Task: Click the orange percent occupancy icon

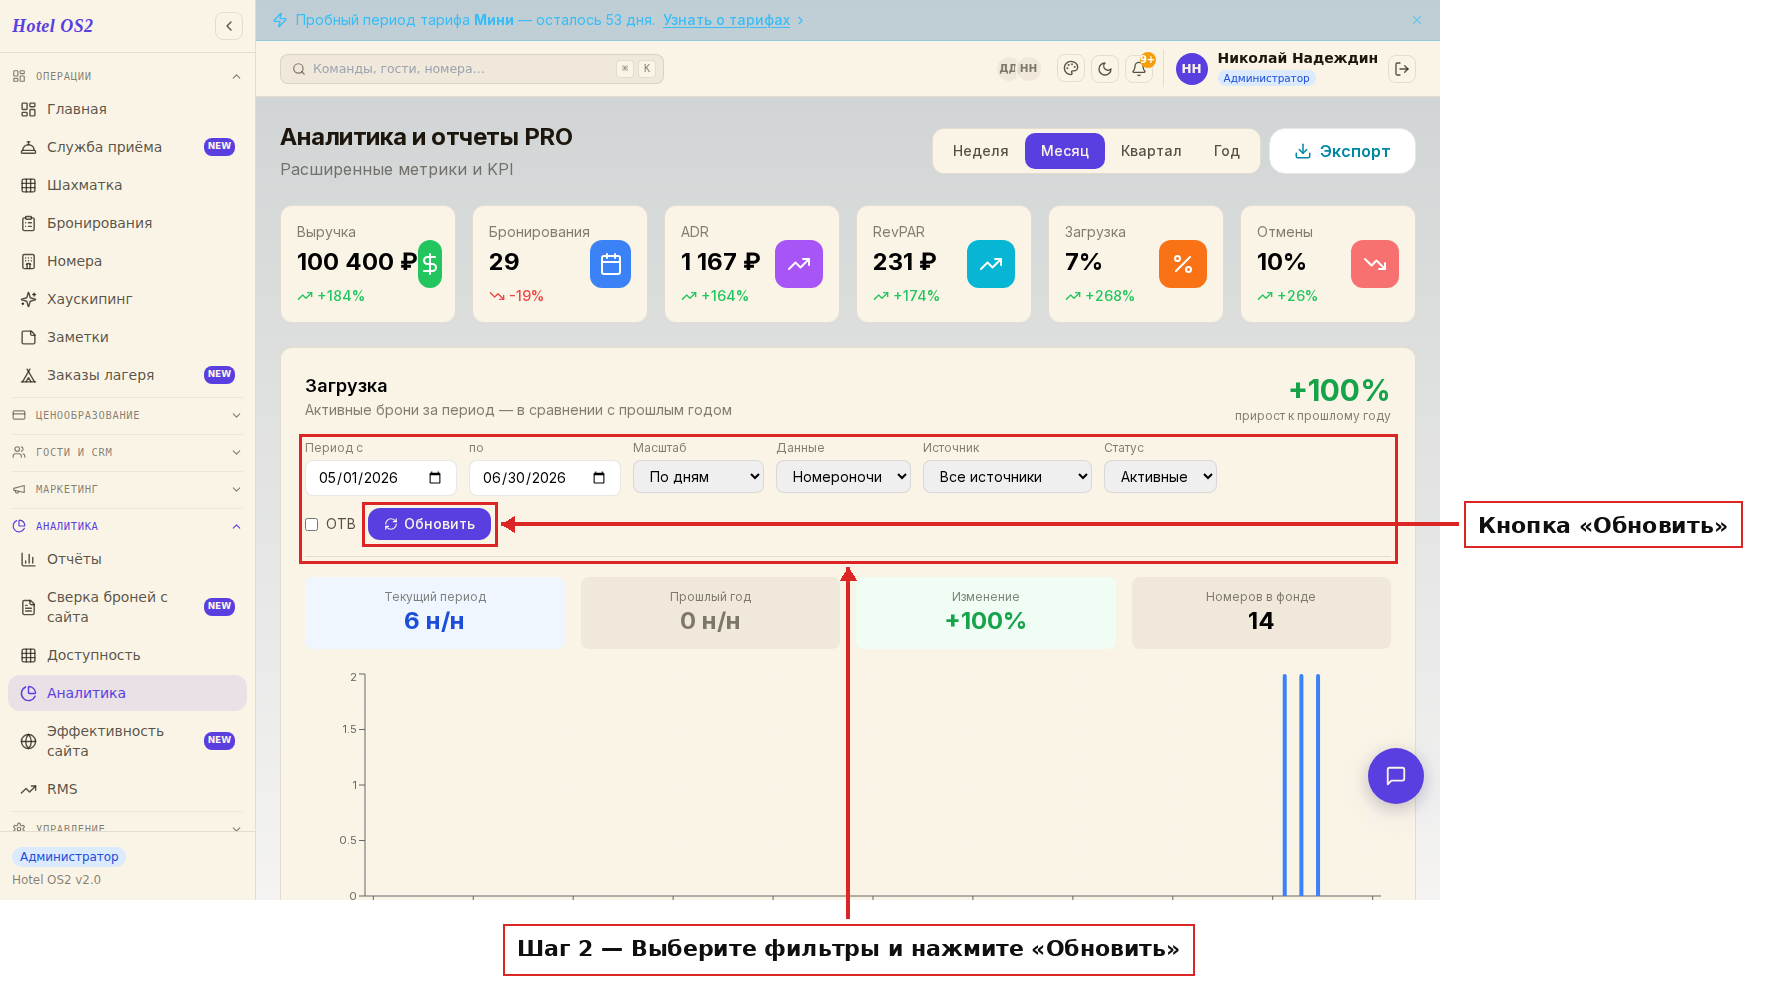Action: (x=1183, y=264)
